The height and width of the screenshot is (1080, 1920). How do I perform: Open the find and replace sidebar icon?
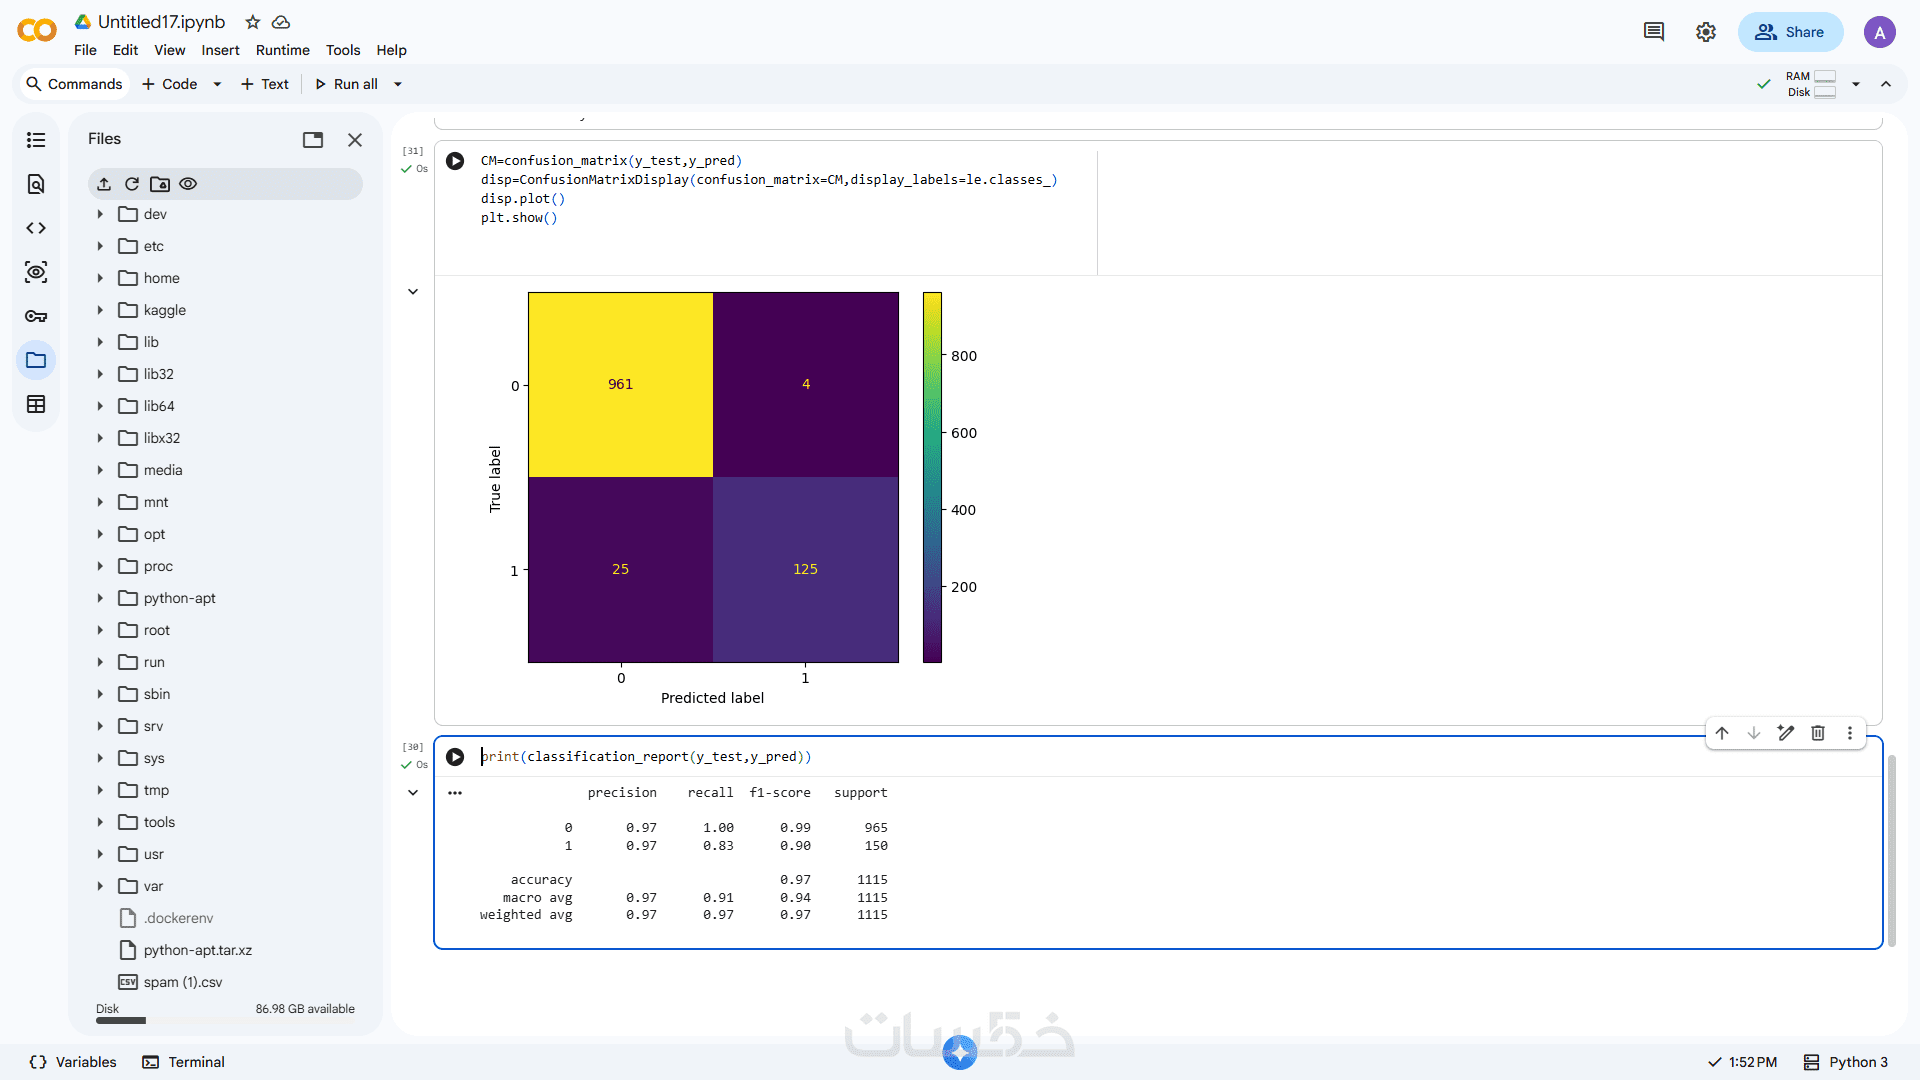pos(36,184)
